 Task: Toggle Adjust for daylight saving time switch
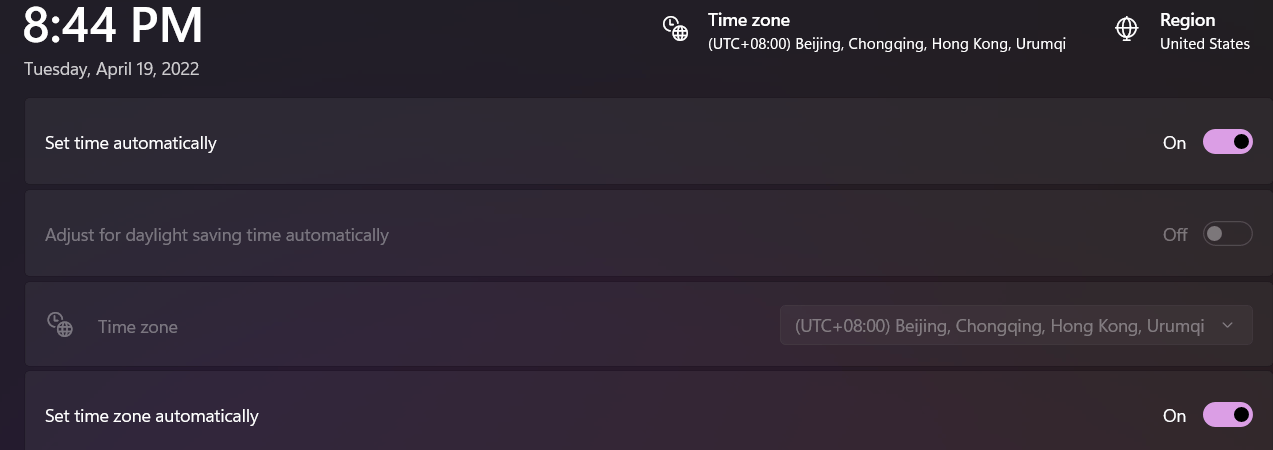coord(1227,234)
